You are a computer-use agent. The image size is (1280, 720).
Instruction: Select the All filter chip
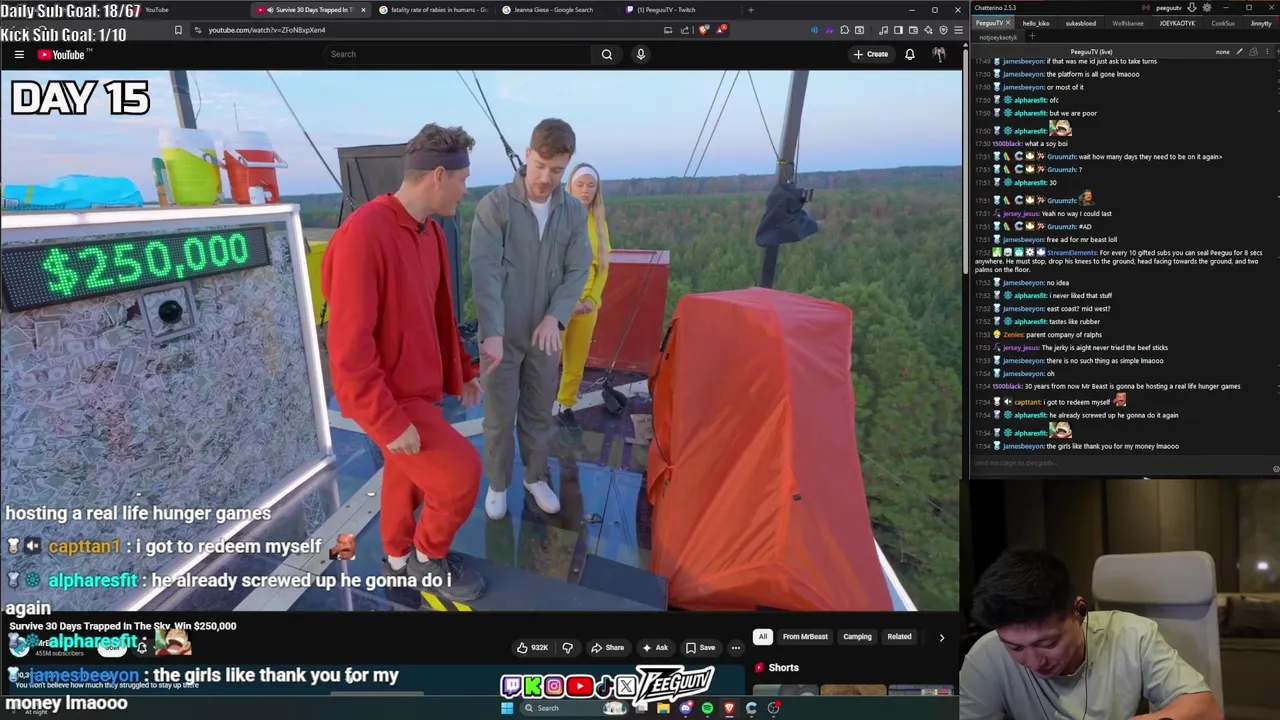point(763,637)
